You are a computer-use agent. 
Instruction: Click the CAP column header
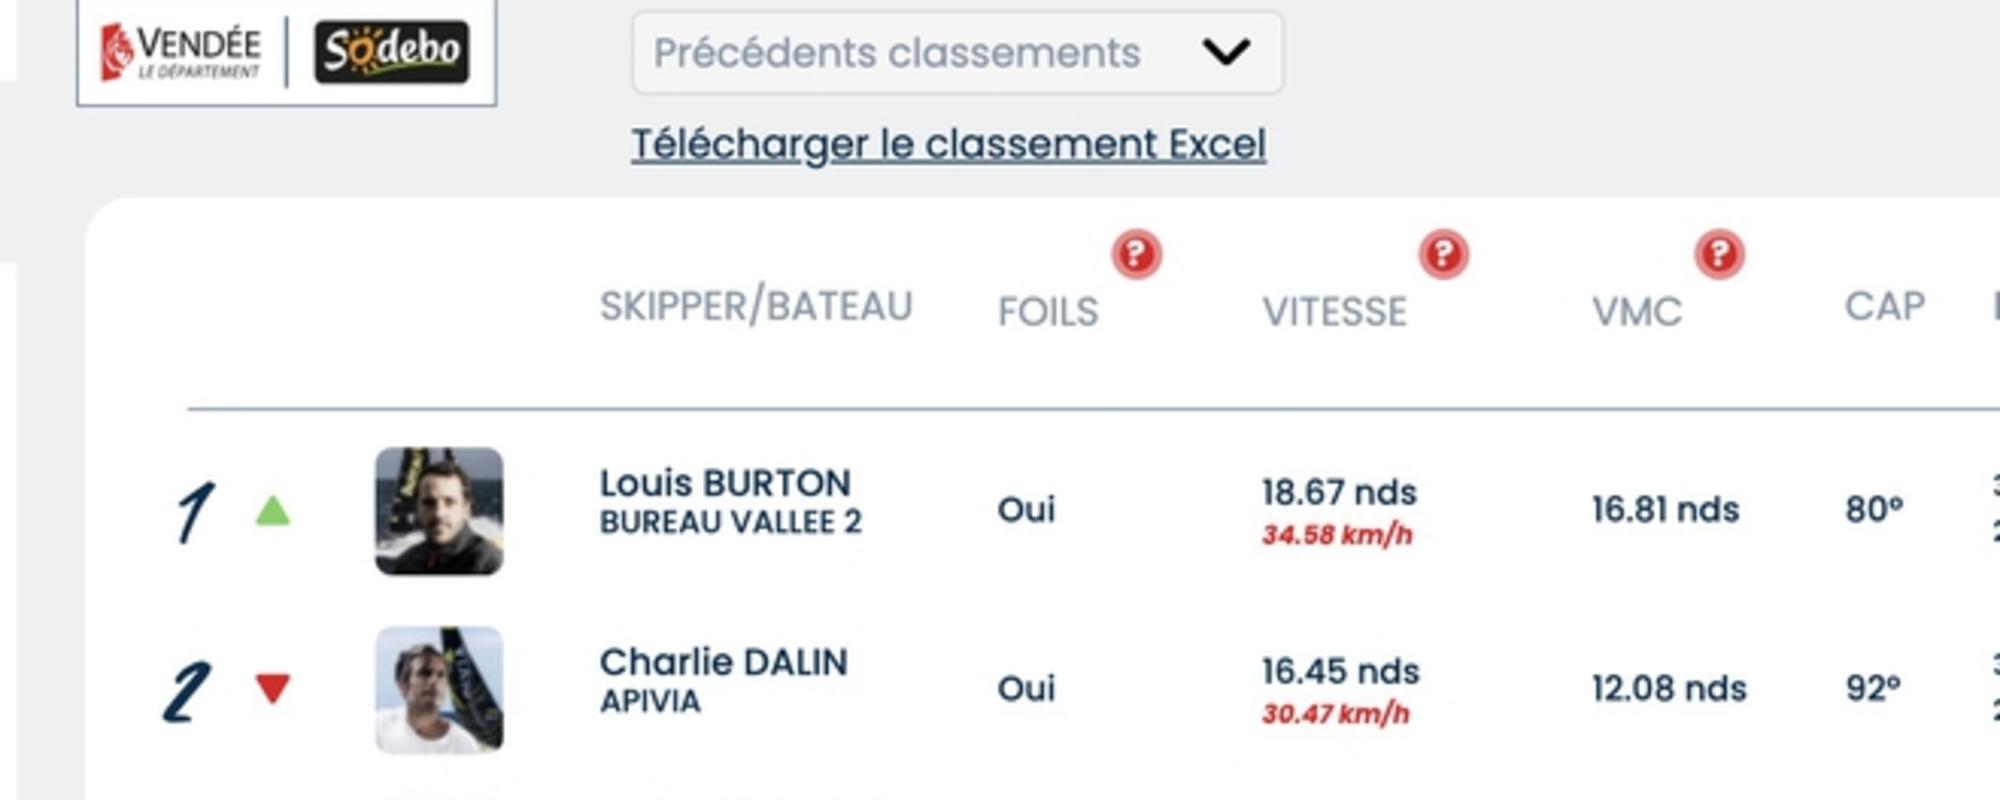(x=1885, y=306)
